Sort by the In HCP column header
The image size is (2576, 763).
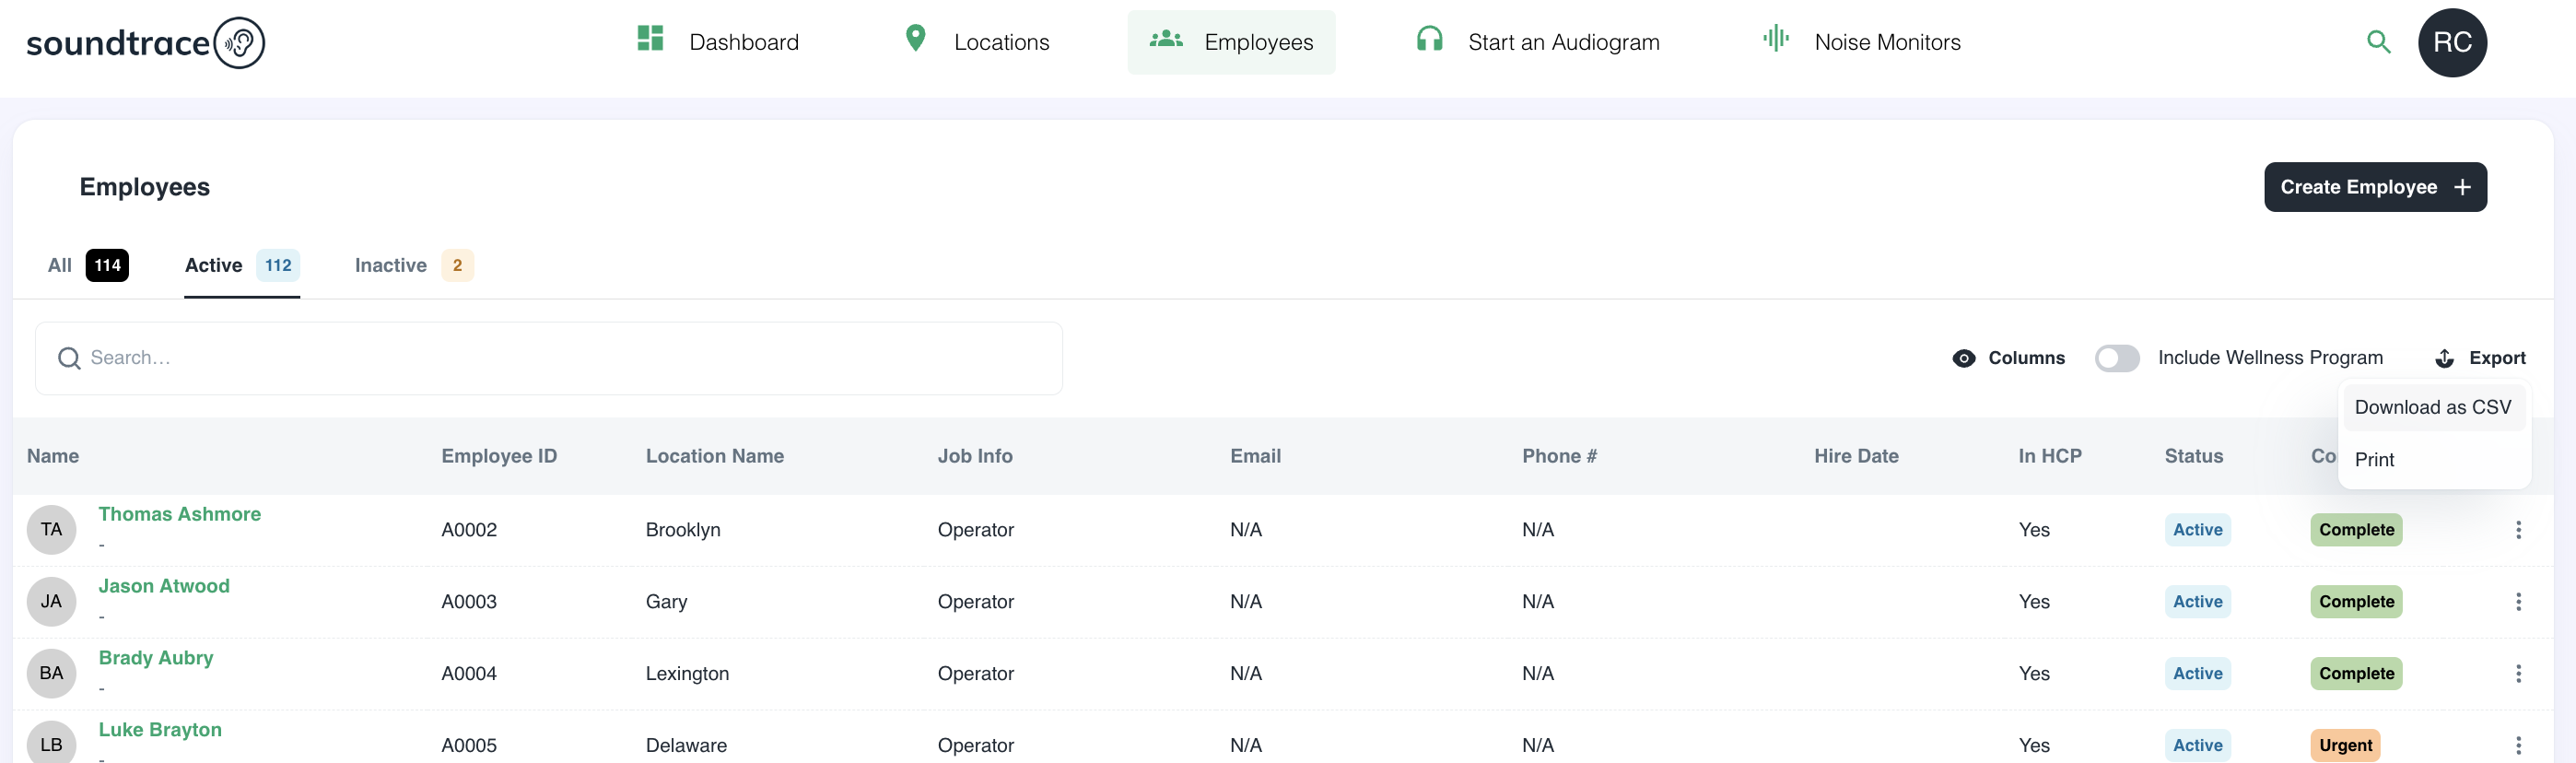(2050, 456)
